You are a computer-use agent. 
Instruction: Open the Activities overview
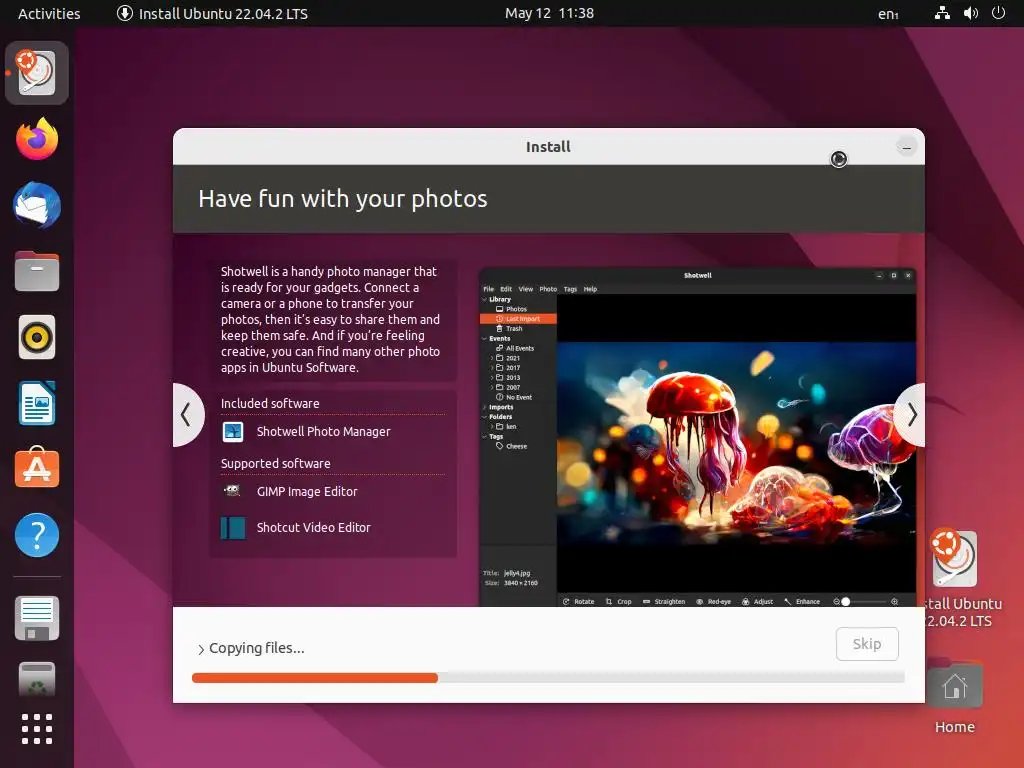[49, 13]
